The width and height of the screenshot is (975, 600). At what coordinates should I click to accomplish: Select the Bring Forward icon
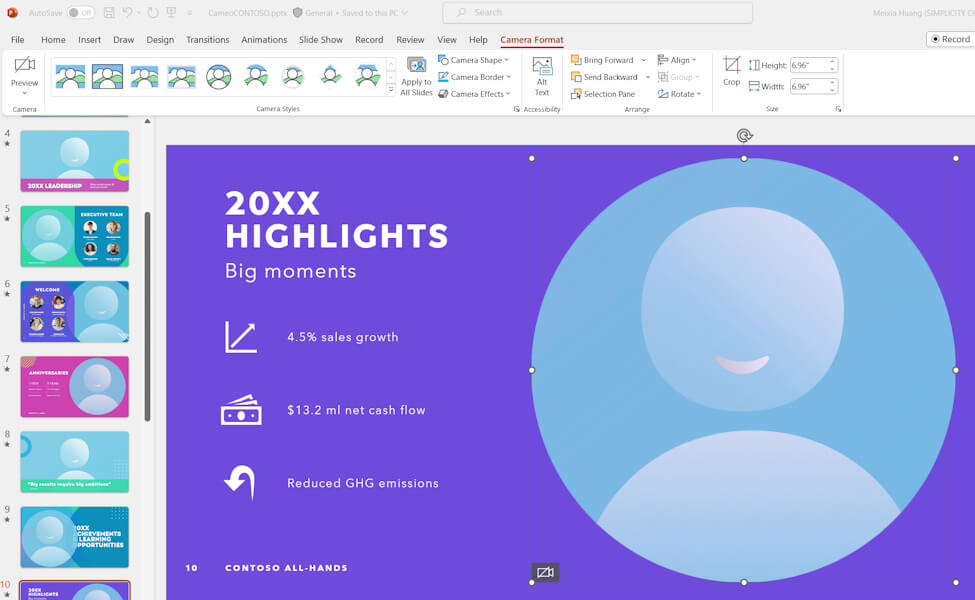577,60
